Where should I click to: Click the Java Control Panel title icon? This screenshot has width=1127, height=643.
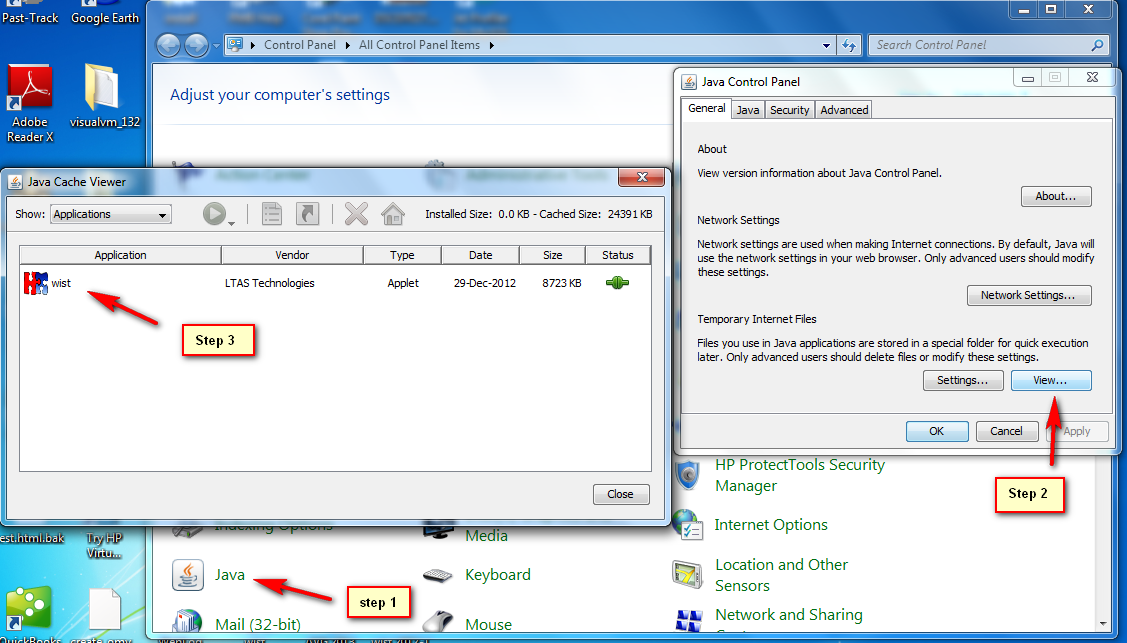(689, 82)
